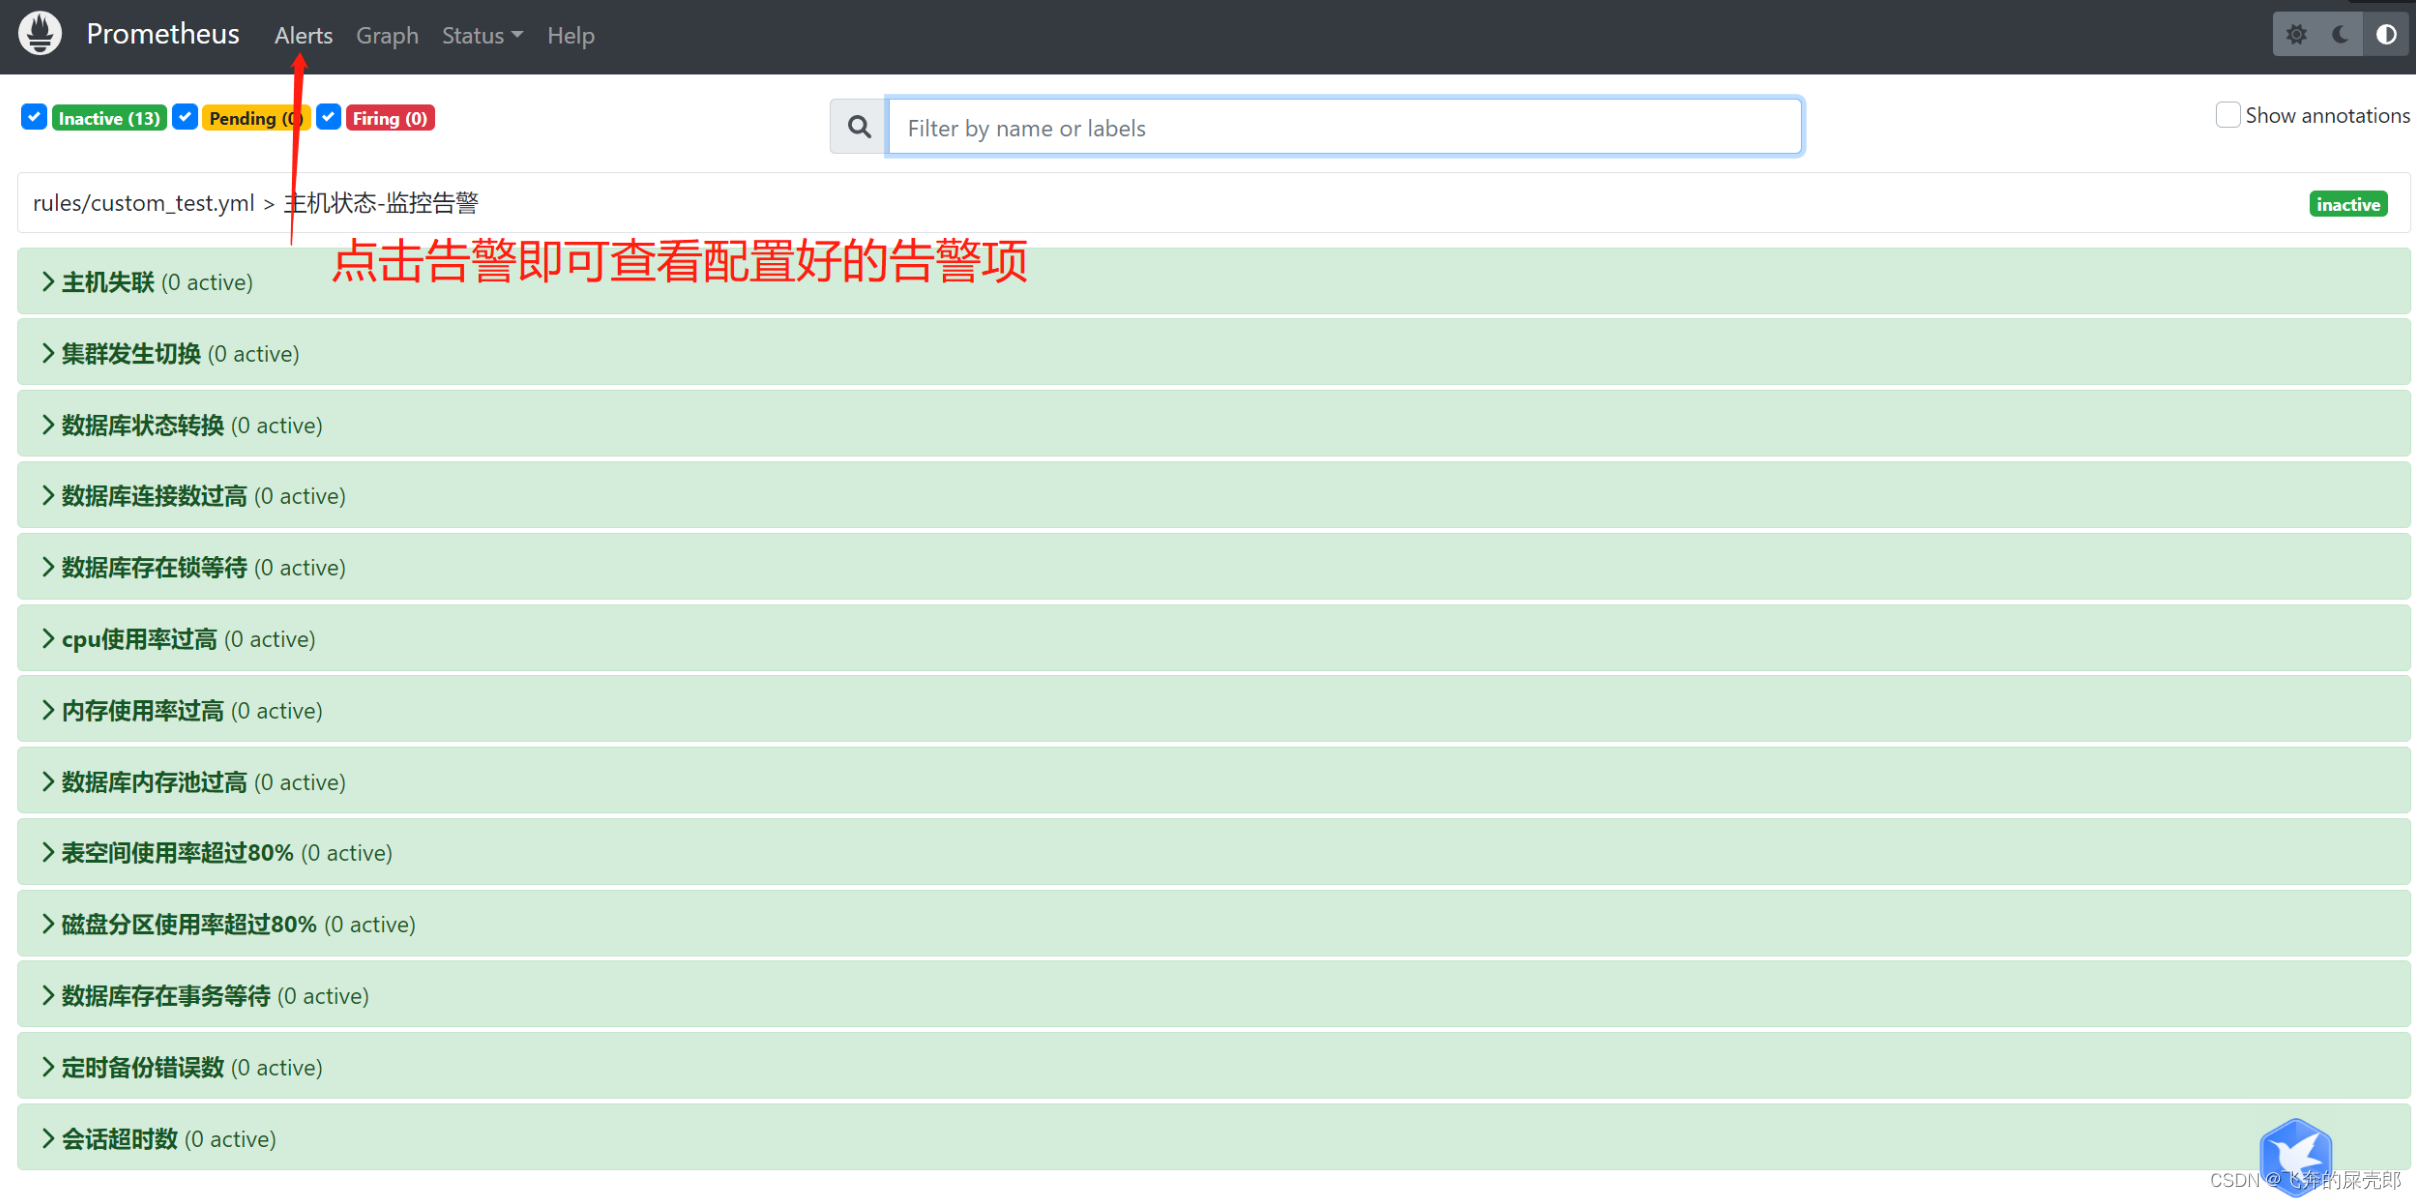Screen dimensions: 2416x1199
Task: Open the Help menu
Action: (x=570, y=35)
